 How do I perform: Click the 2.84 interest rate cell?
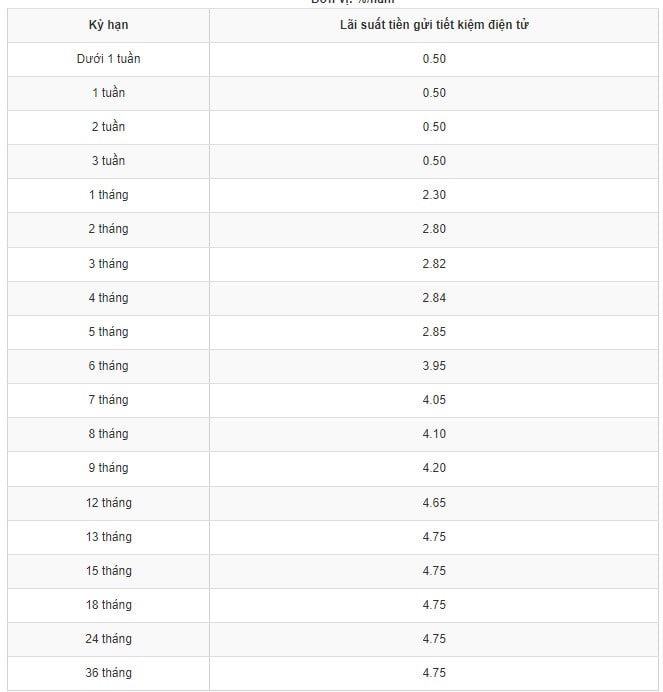click(434, 298)
